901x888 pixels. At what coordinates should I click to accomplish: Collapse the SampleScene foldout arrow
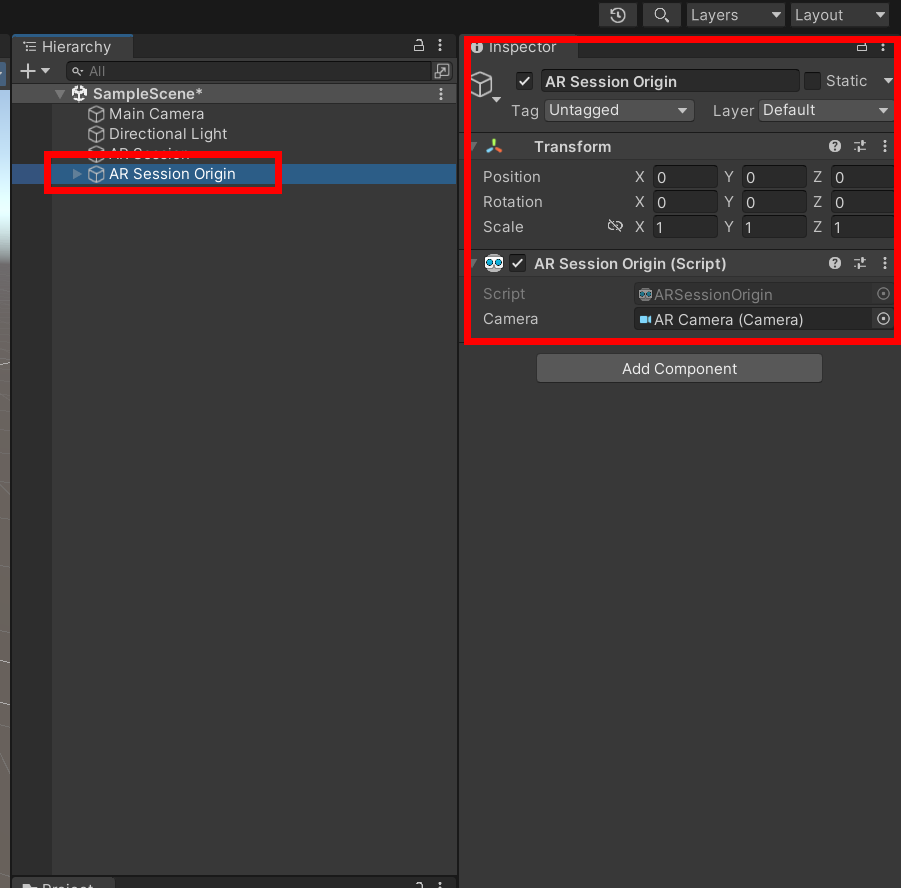[60, 94]
